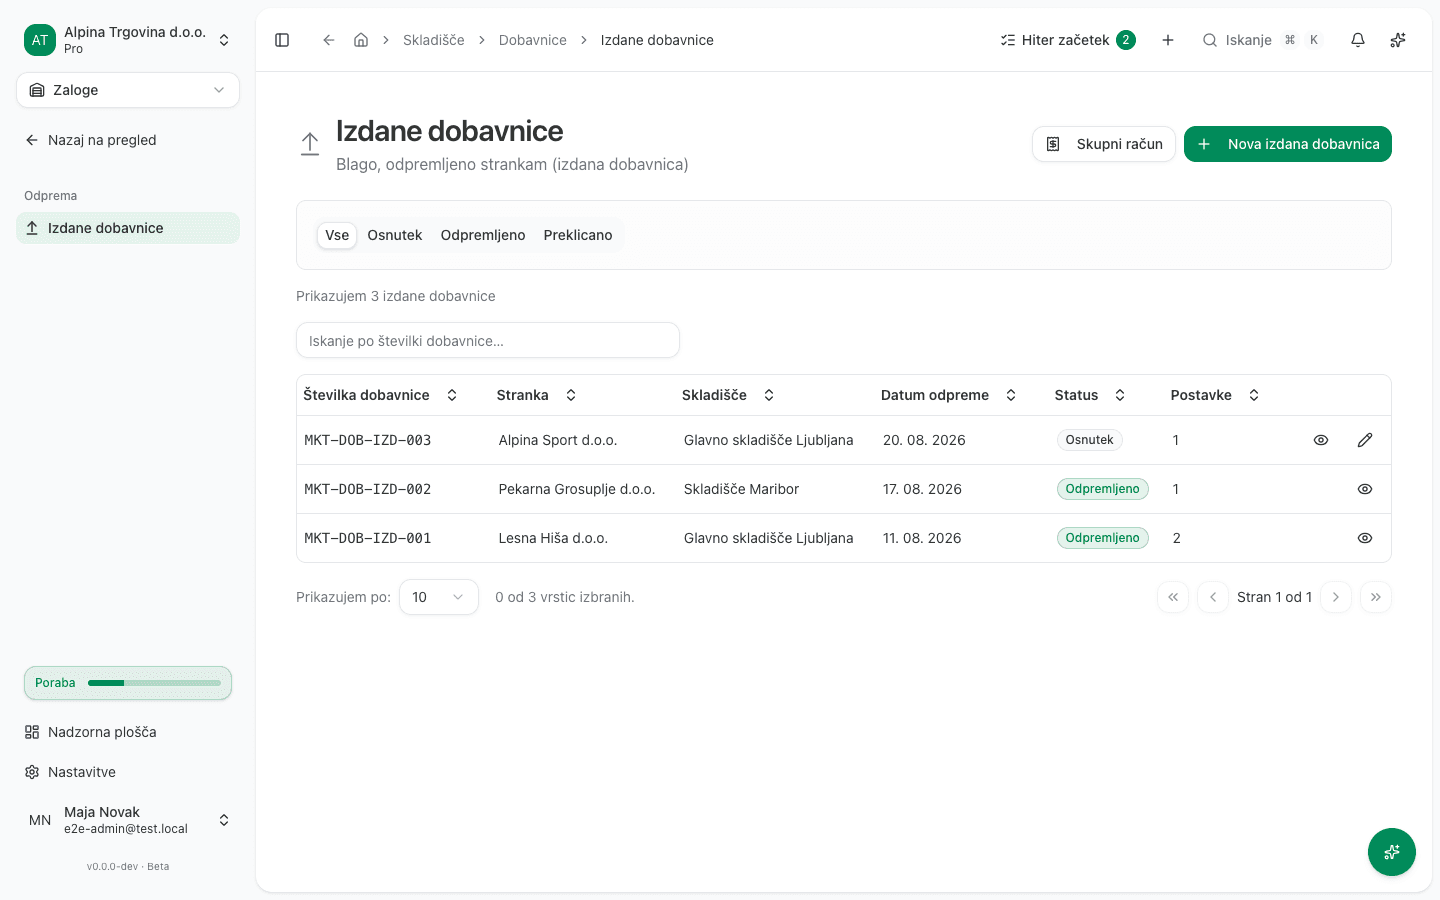The width and height of the screenshot is (1440, 900).
Task: Go back using the breadcrumb arrow
Action: pos(328,40)
